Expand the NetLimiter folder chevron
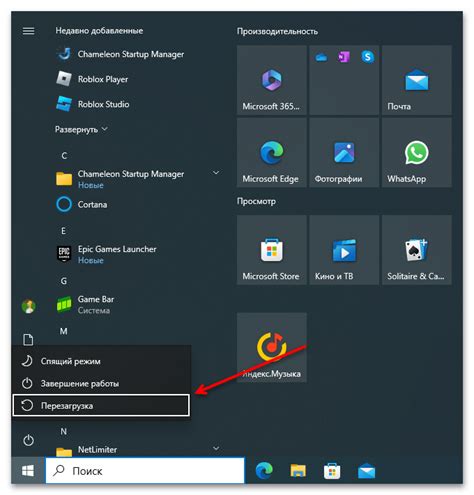Image resolution: width=474 pixels, height=495 pixels. 216,448
